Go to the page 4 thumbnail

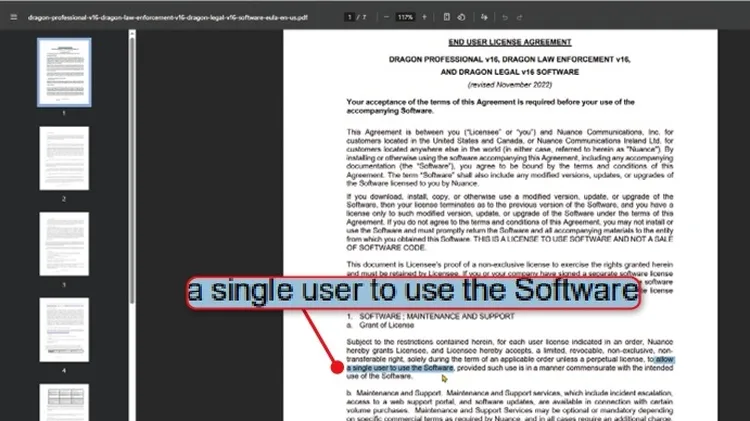pos(64,329)
